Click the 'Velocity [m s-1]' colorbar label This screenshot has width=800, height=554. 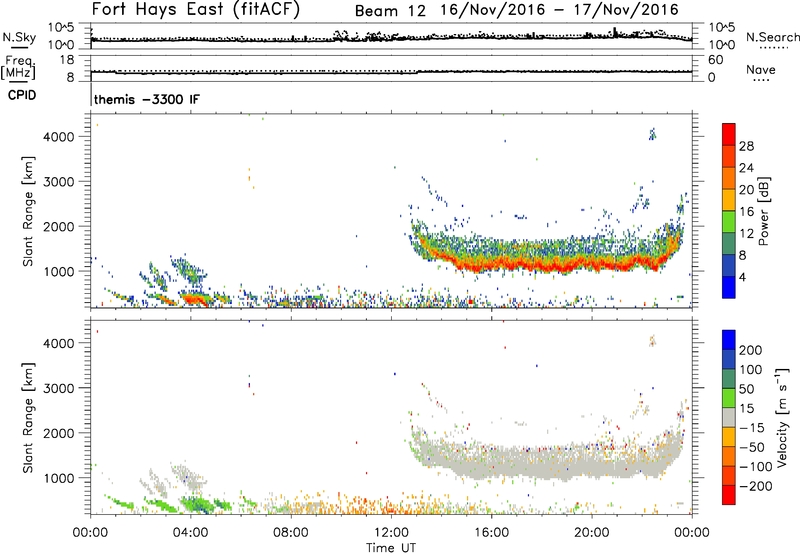782,417
